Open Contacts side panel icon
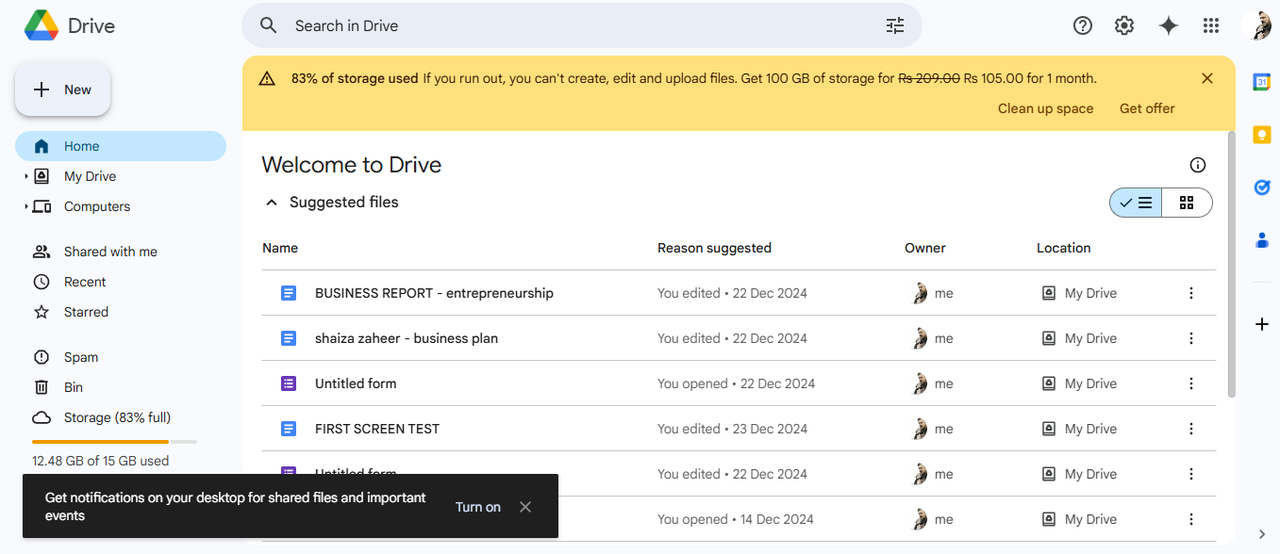Screen dimensions: 1280x554 (x=1262, y=240)
